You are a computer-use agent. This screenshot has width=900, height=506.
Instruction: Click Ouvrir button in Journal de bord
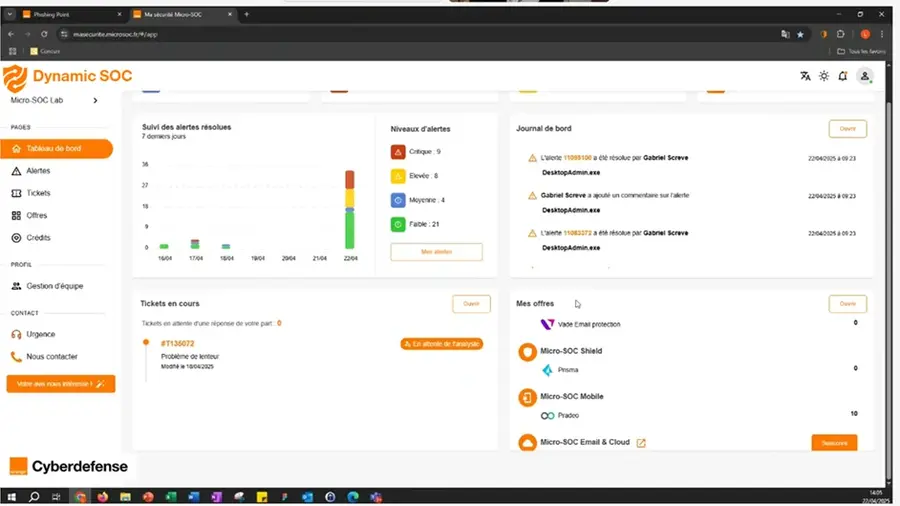[847, 129]
